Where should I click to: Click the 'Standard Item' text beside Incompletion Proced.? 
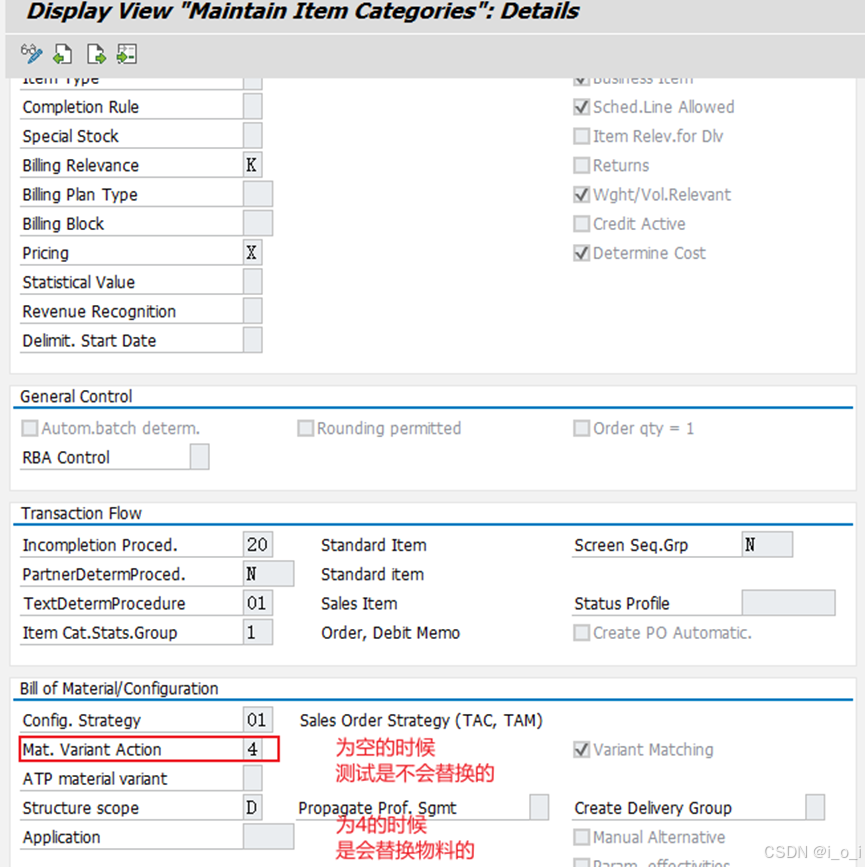click(373, 545)
